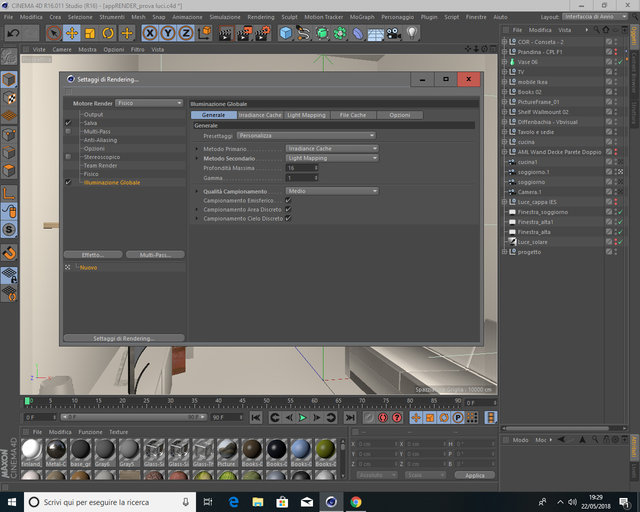Click the light bulb icon to add a light
The width and height of the screenshot is (640, 512).
[412, 33]
